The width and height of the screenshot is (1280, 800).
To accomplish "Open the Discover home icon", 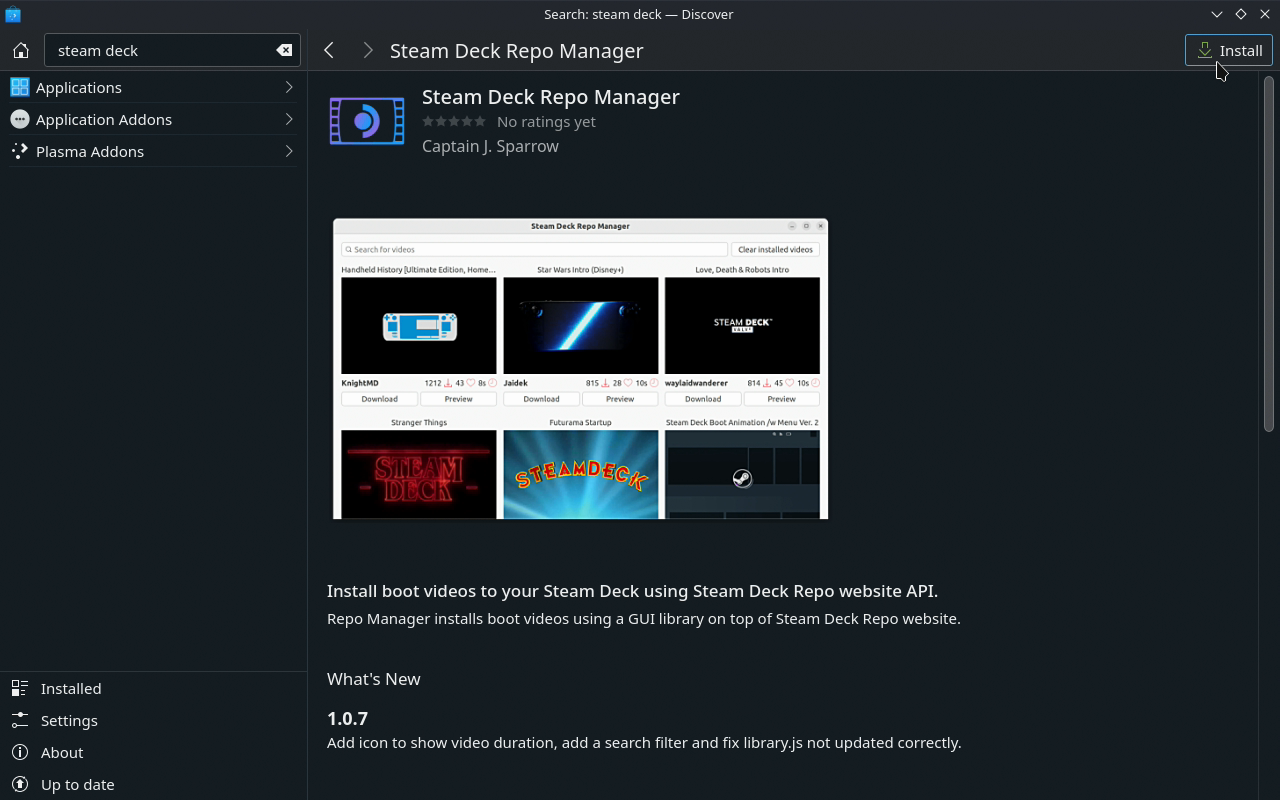I will (20, 49).
